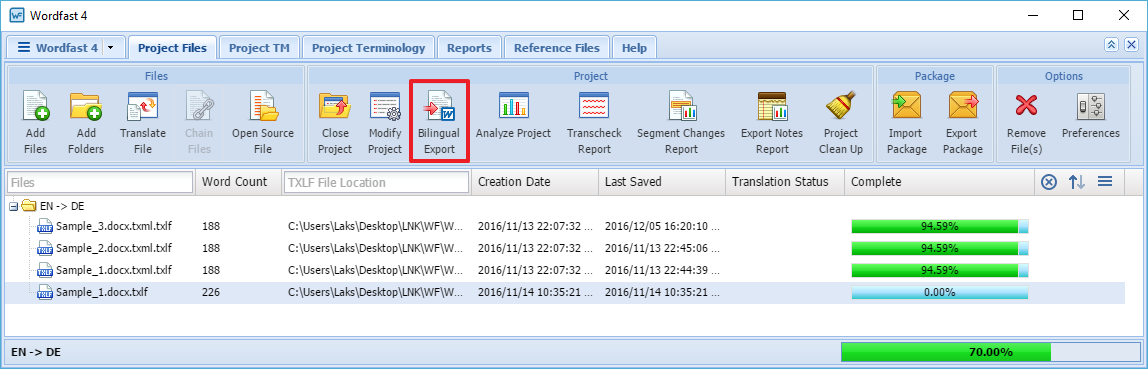The width and height of the screenshot is (1148, 369).
Task: Click the Translation Status column header
Action: tap(785, 182)
